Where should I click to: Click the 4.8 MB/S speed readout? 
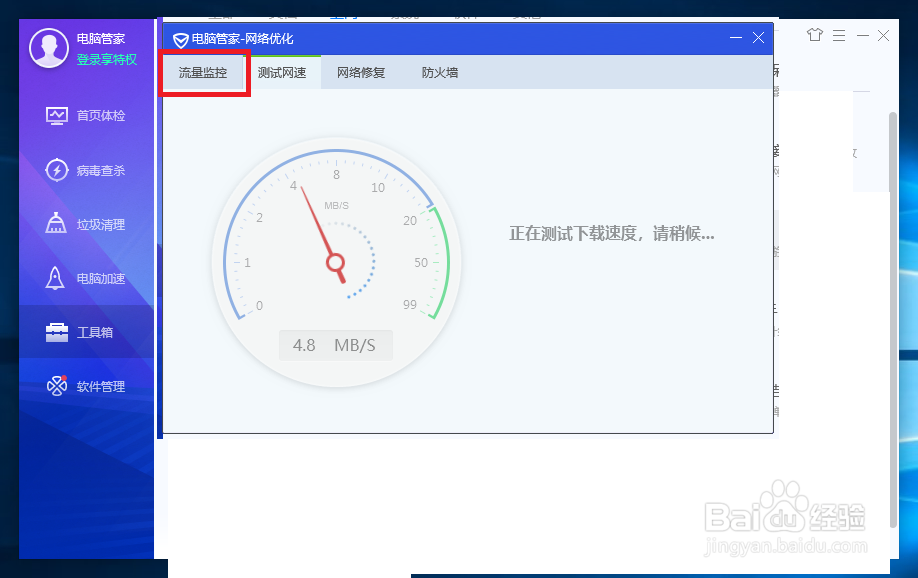point(335,346)
